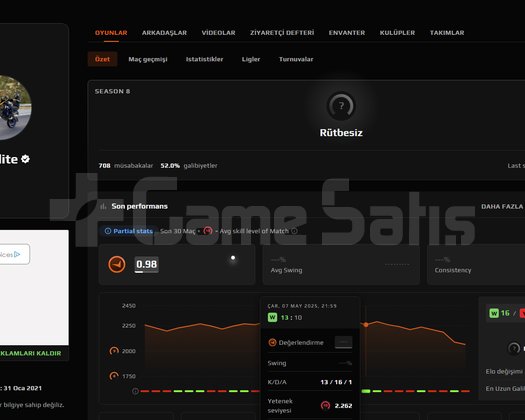Click the skill level icon beside 2.262

(325, 406)
